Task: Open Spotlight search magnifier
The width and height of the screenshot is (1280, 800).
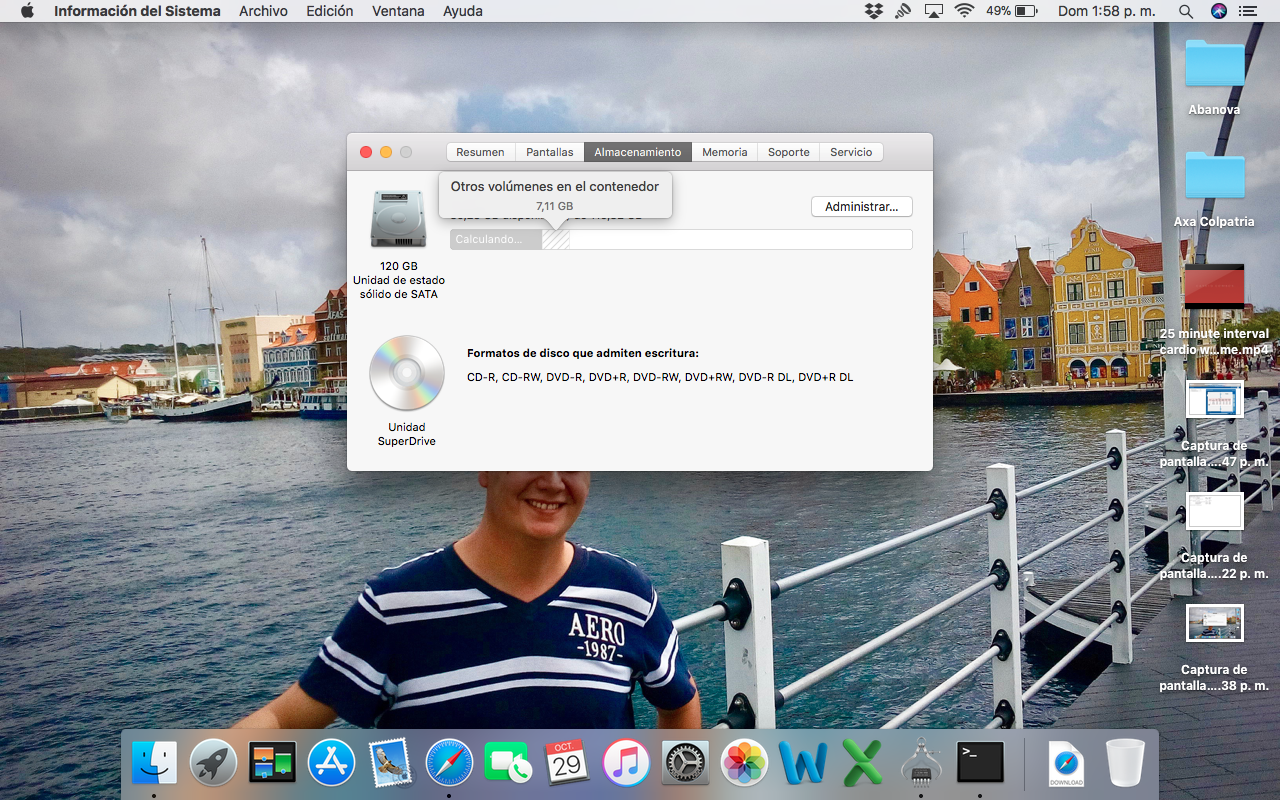Action: [1185, 11]
